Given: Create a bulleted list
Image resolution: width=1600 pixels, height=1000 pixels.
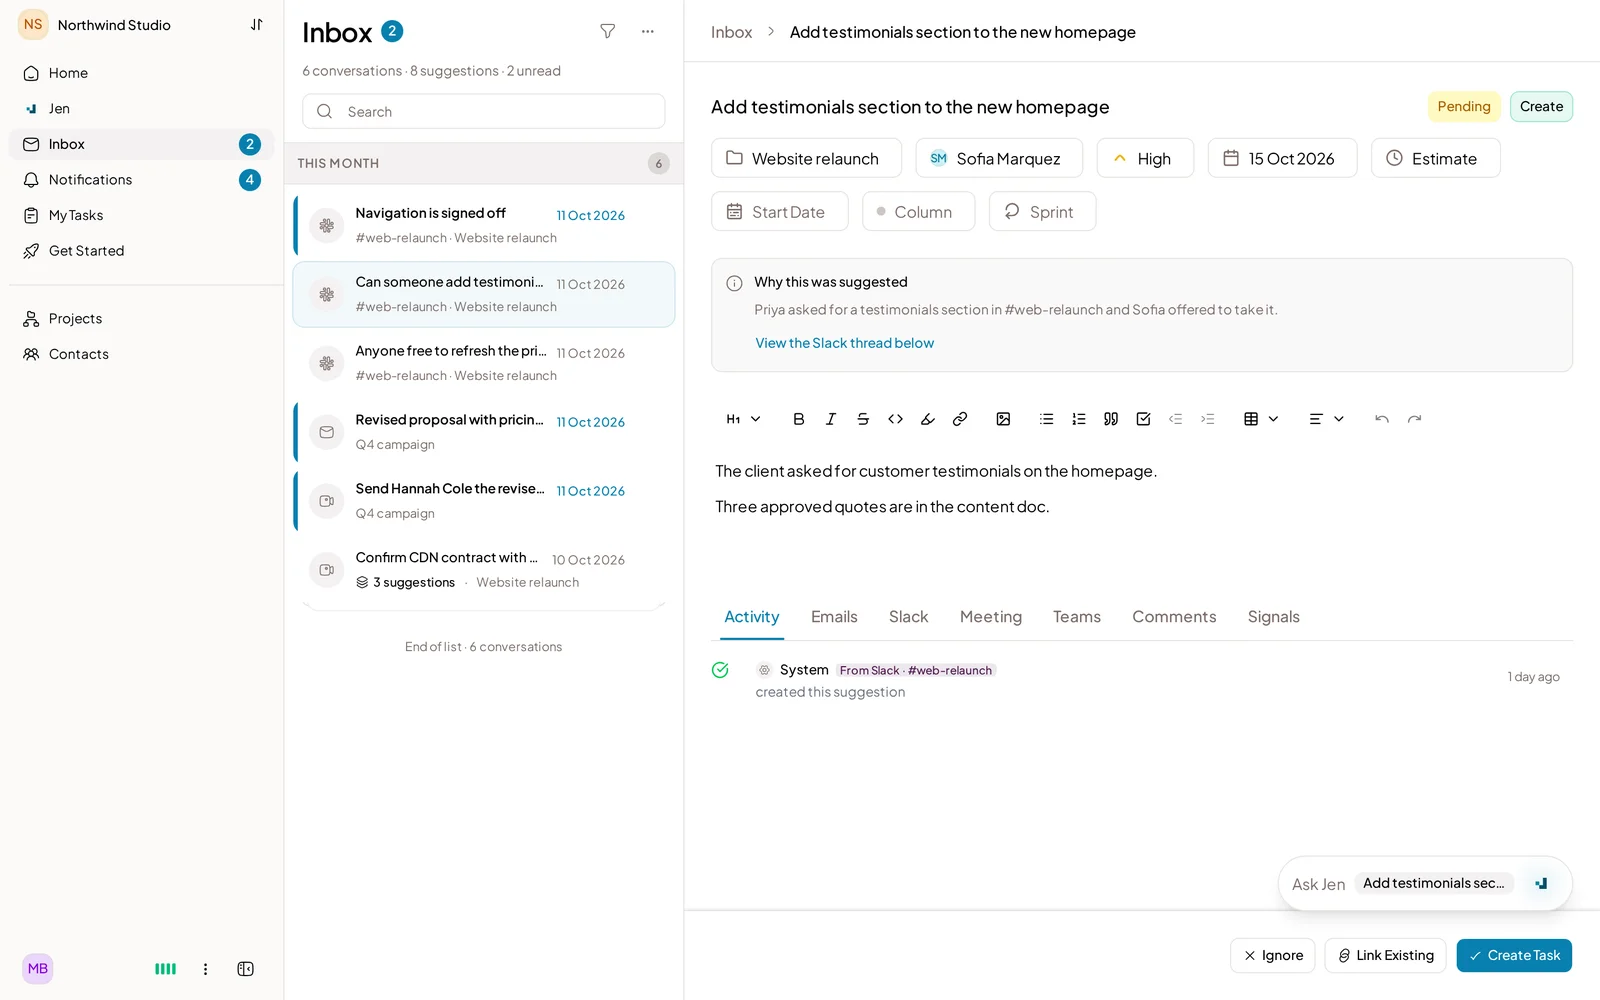Looking at the screenshot, I should point(1046,419).
